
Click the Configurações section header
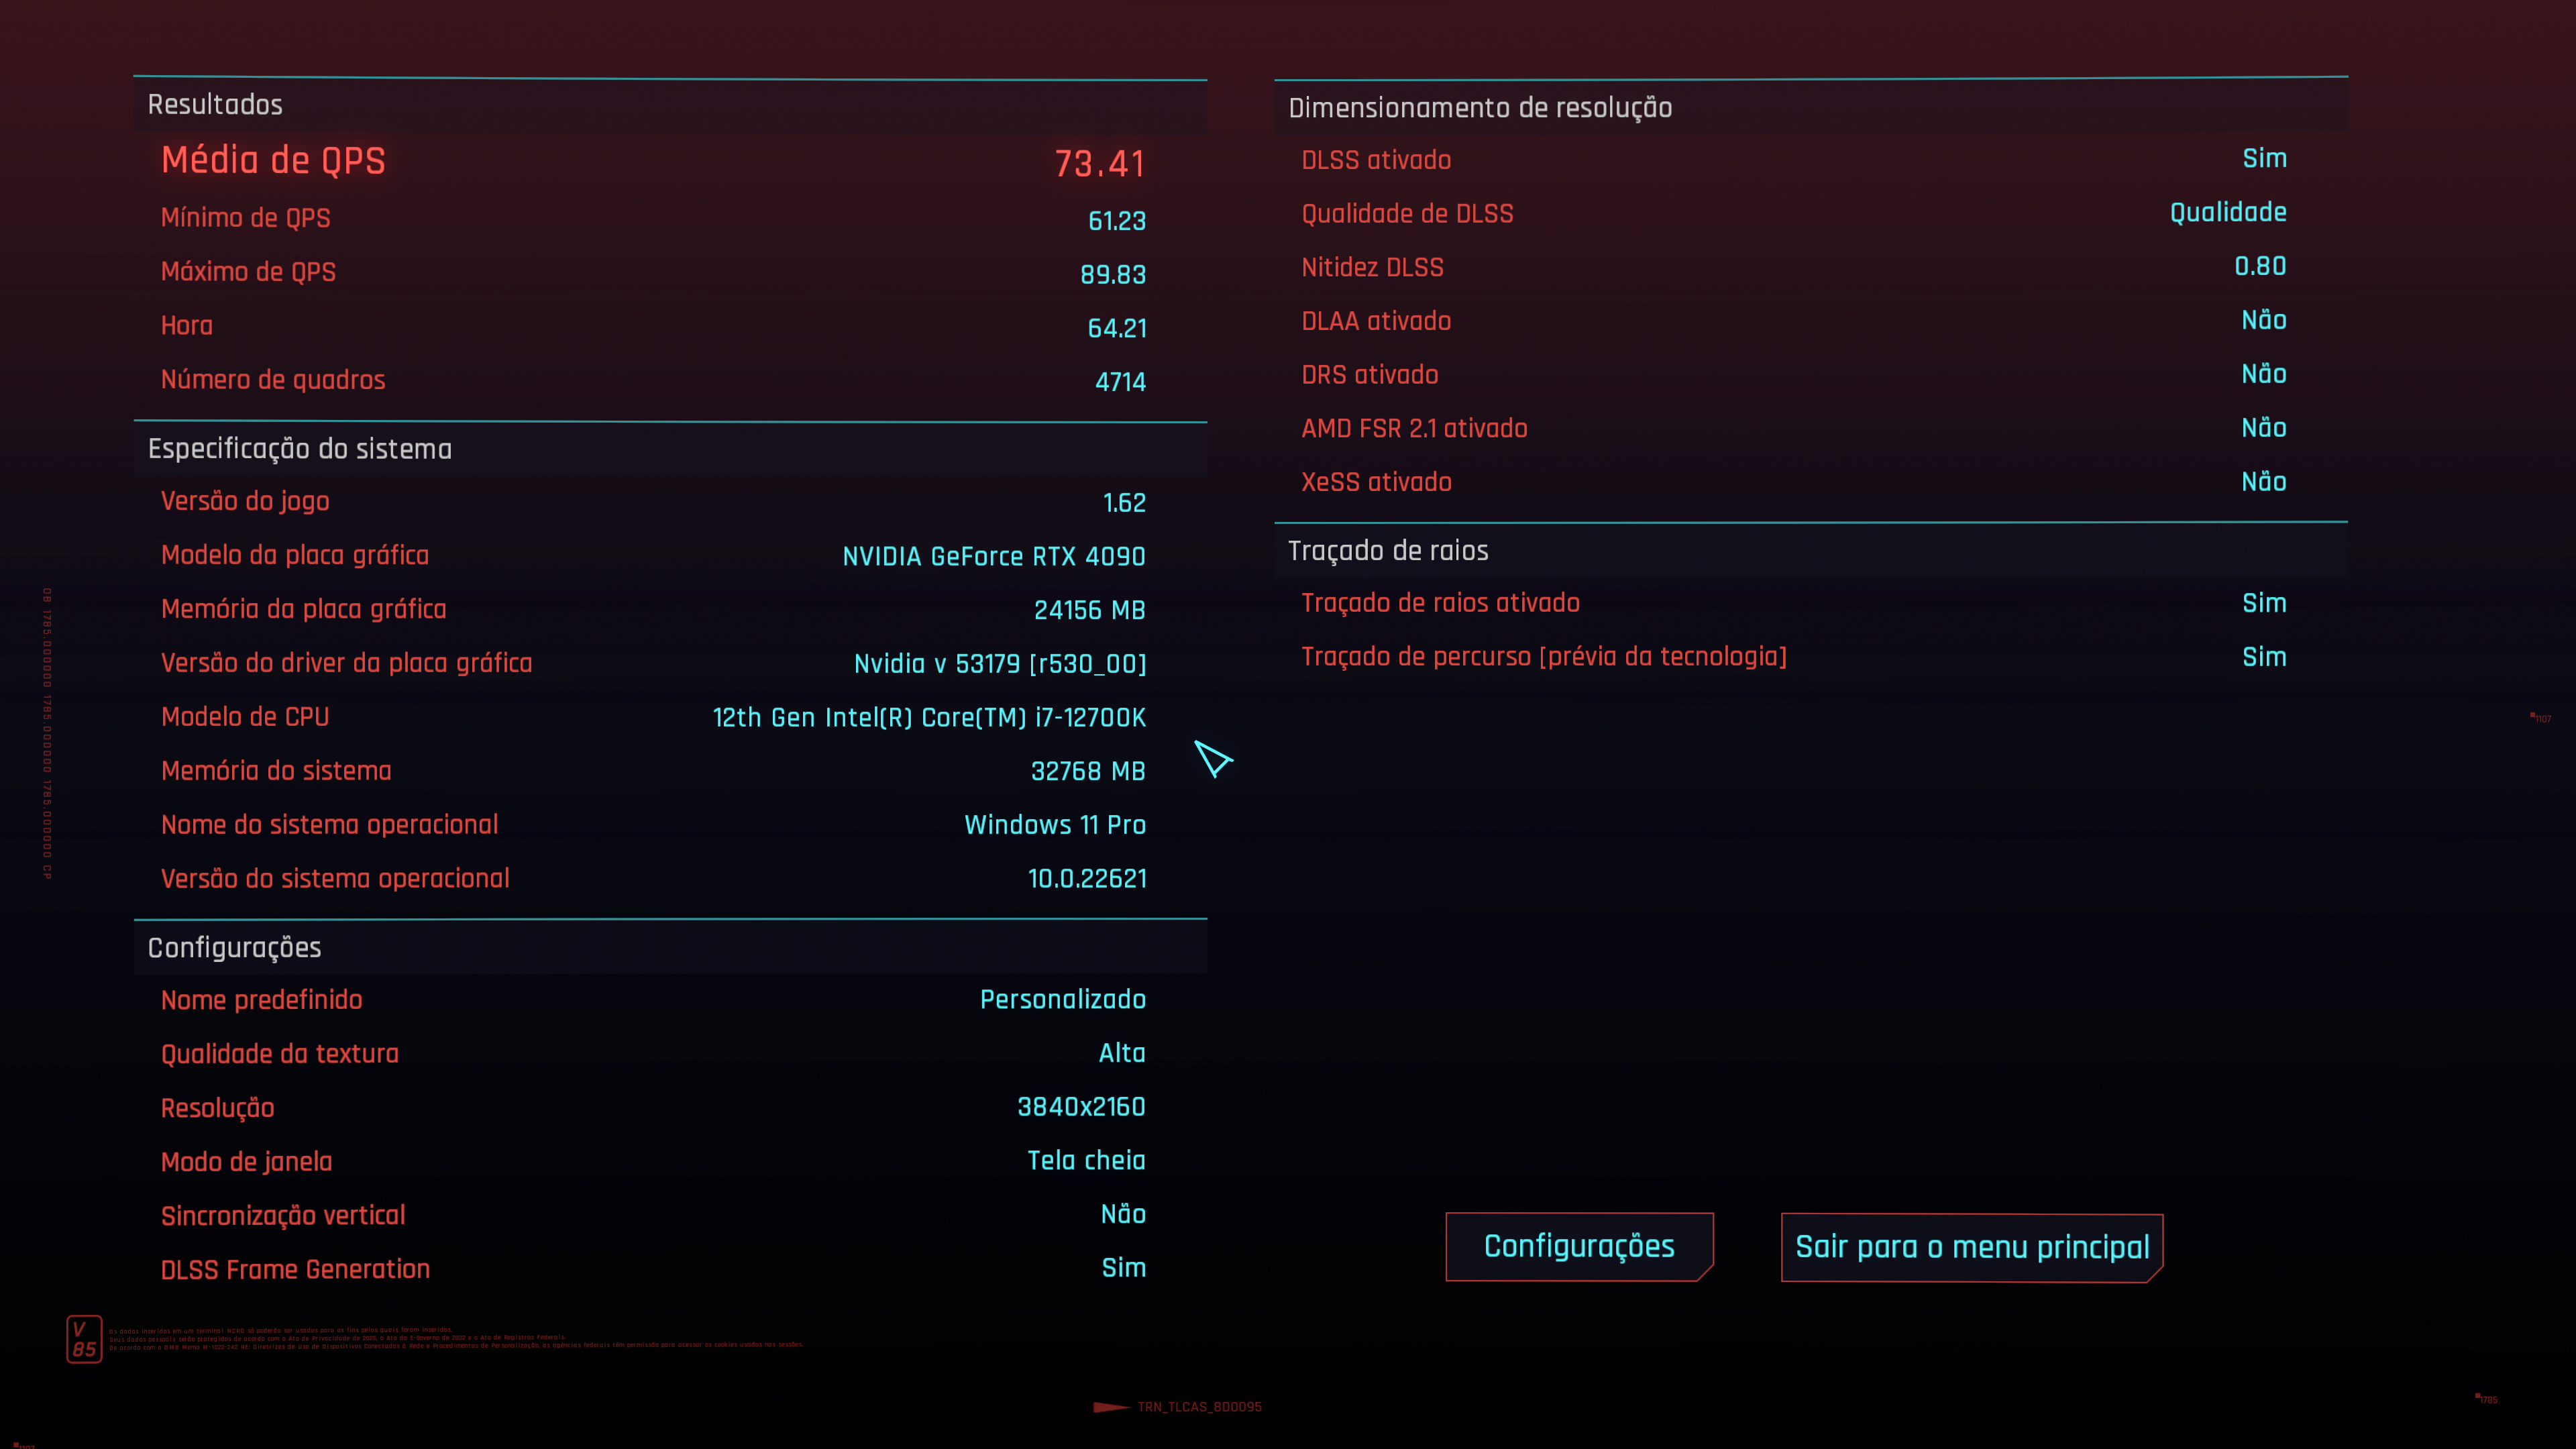(x=234, y=948)
